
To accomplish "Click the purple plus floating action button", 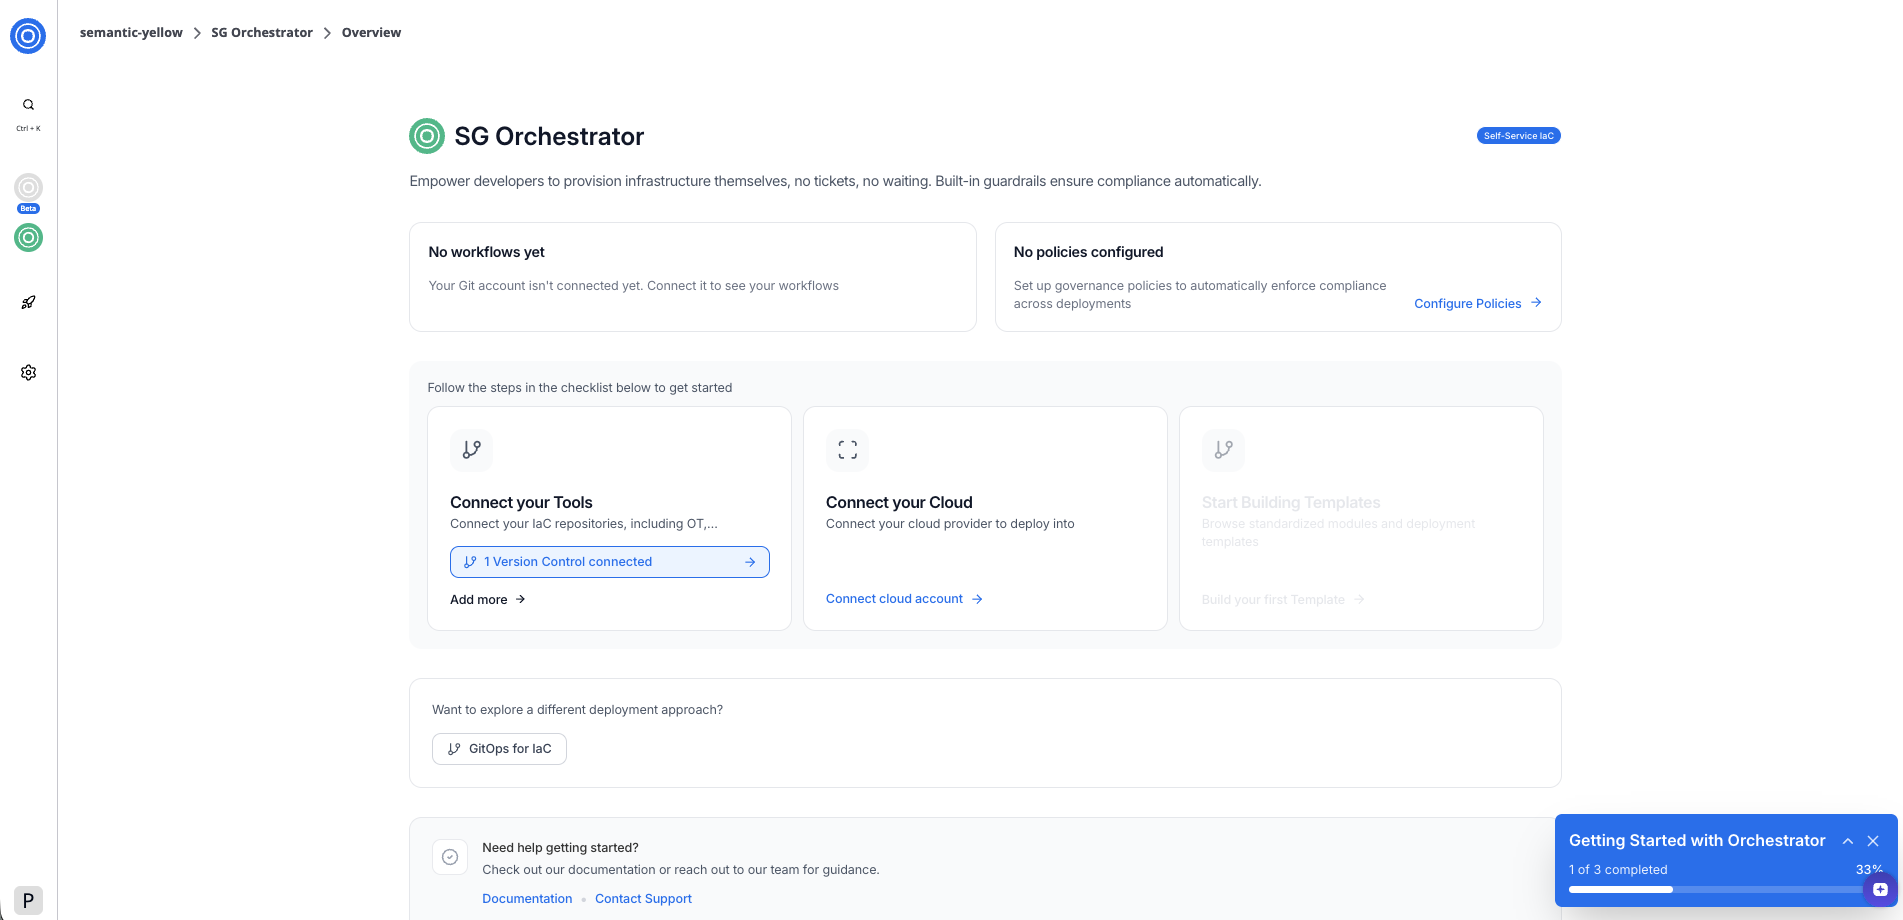I will [x=1878, y=888].
